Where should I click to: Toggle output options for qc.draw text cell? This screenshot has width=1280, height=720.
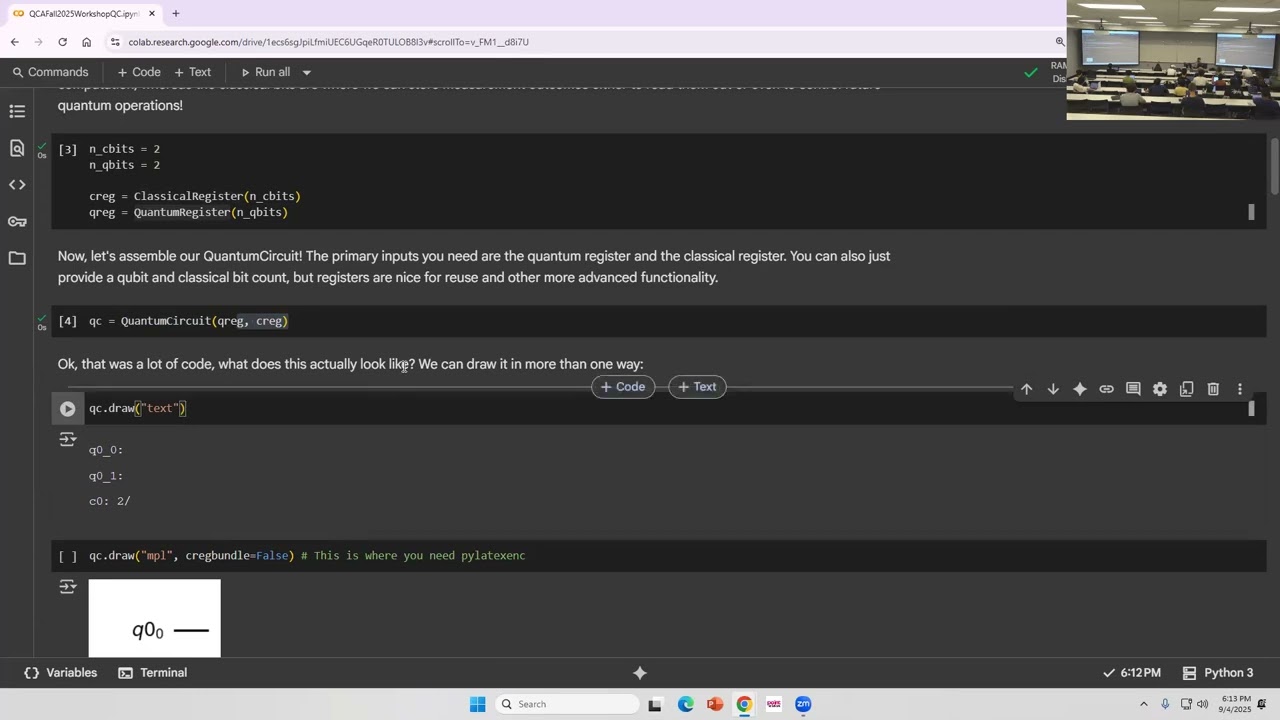point(67,439)
